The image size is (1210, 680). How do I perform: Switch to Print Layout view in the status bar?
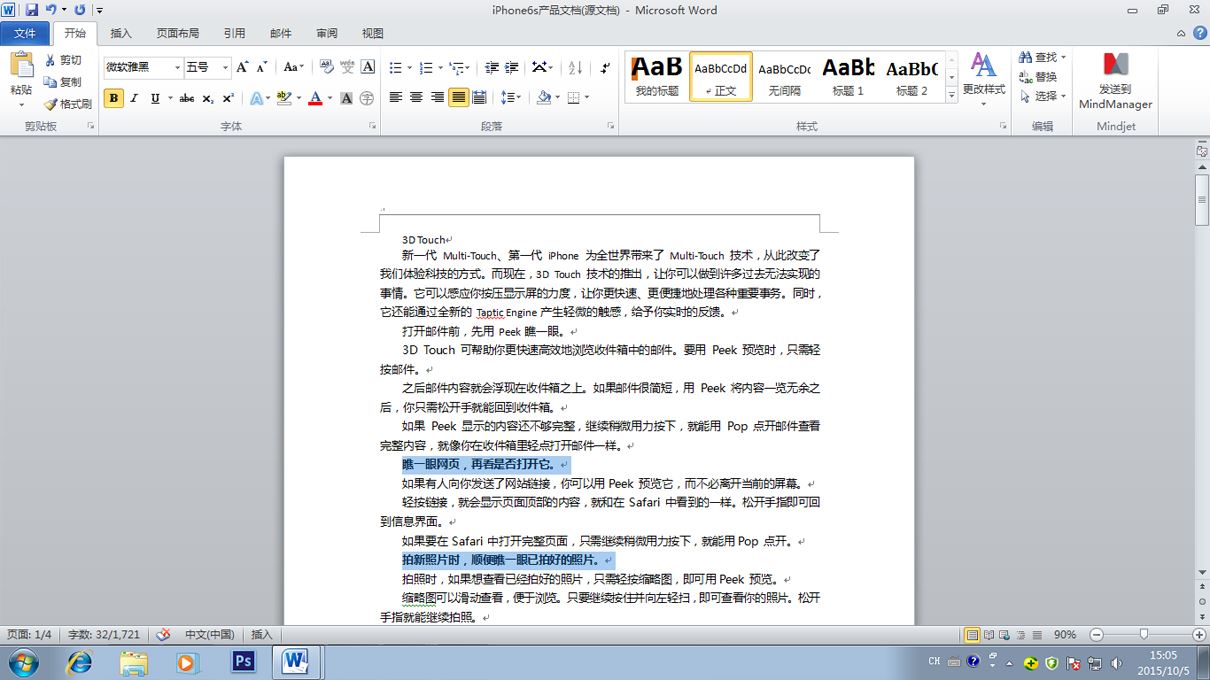[971, 635]
